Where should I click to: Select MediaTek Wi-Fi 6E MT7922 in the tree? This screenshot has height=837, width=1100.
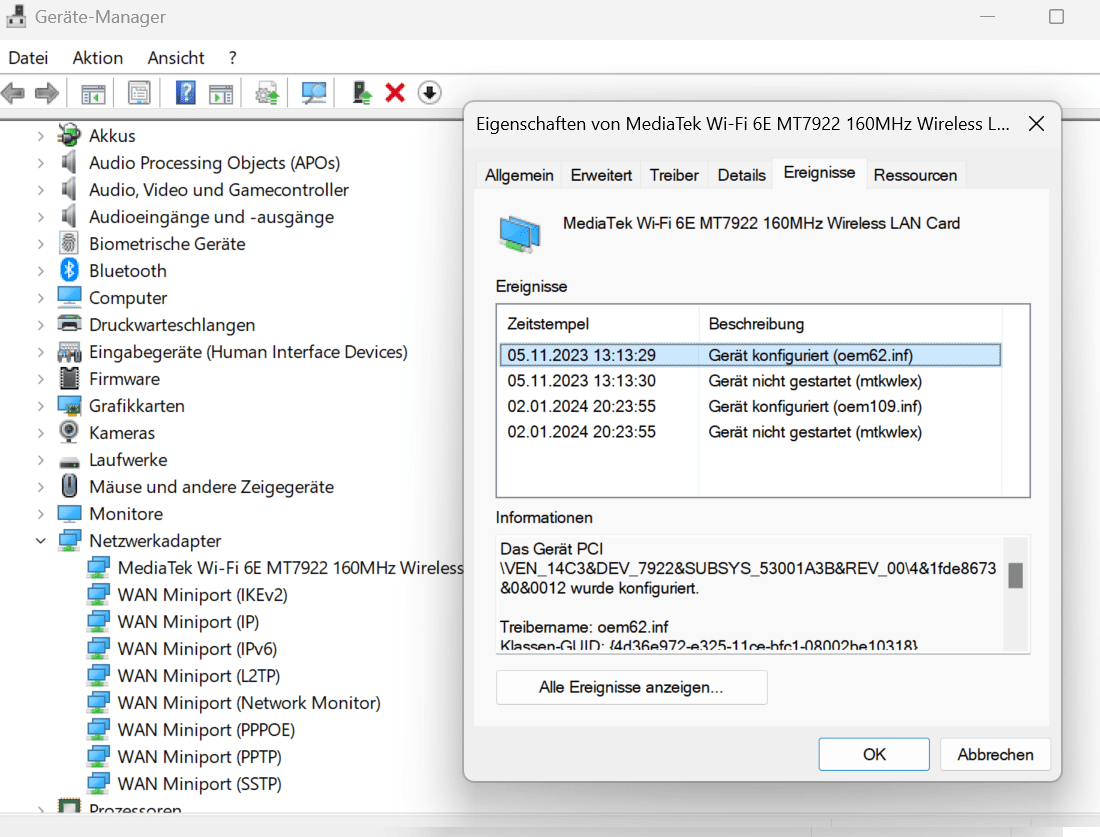[x=290, y=568]
